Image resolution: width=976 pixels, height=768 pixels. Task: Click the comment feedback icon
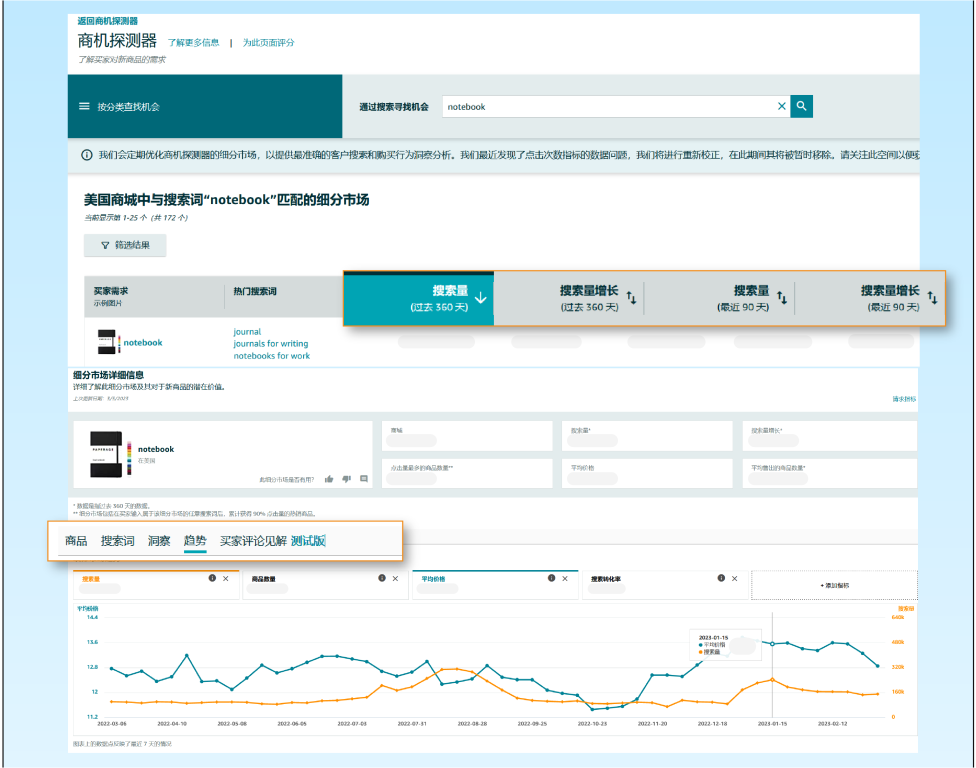364,479
